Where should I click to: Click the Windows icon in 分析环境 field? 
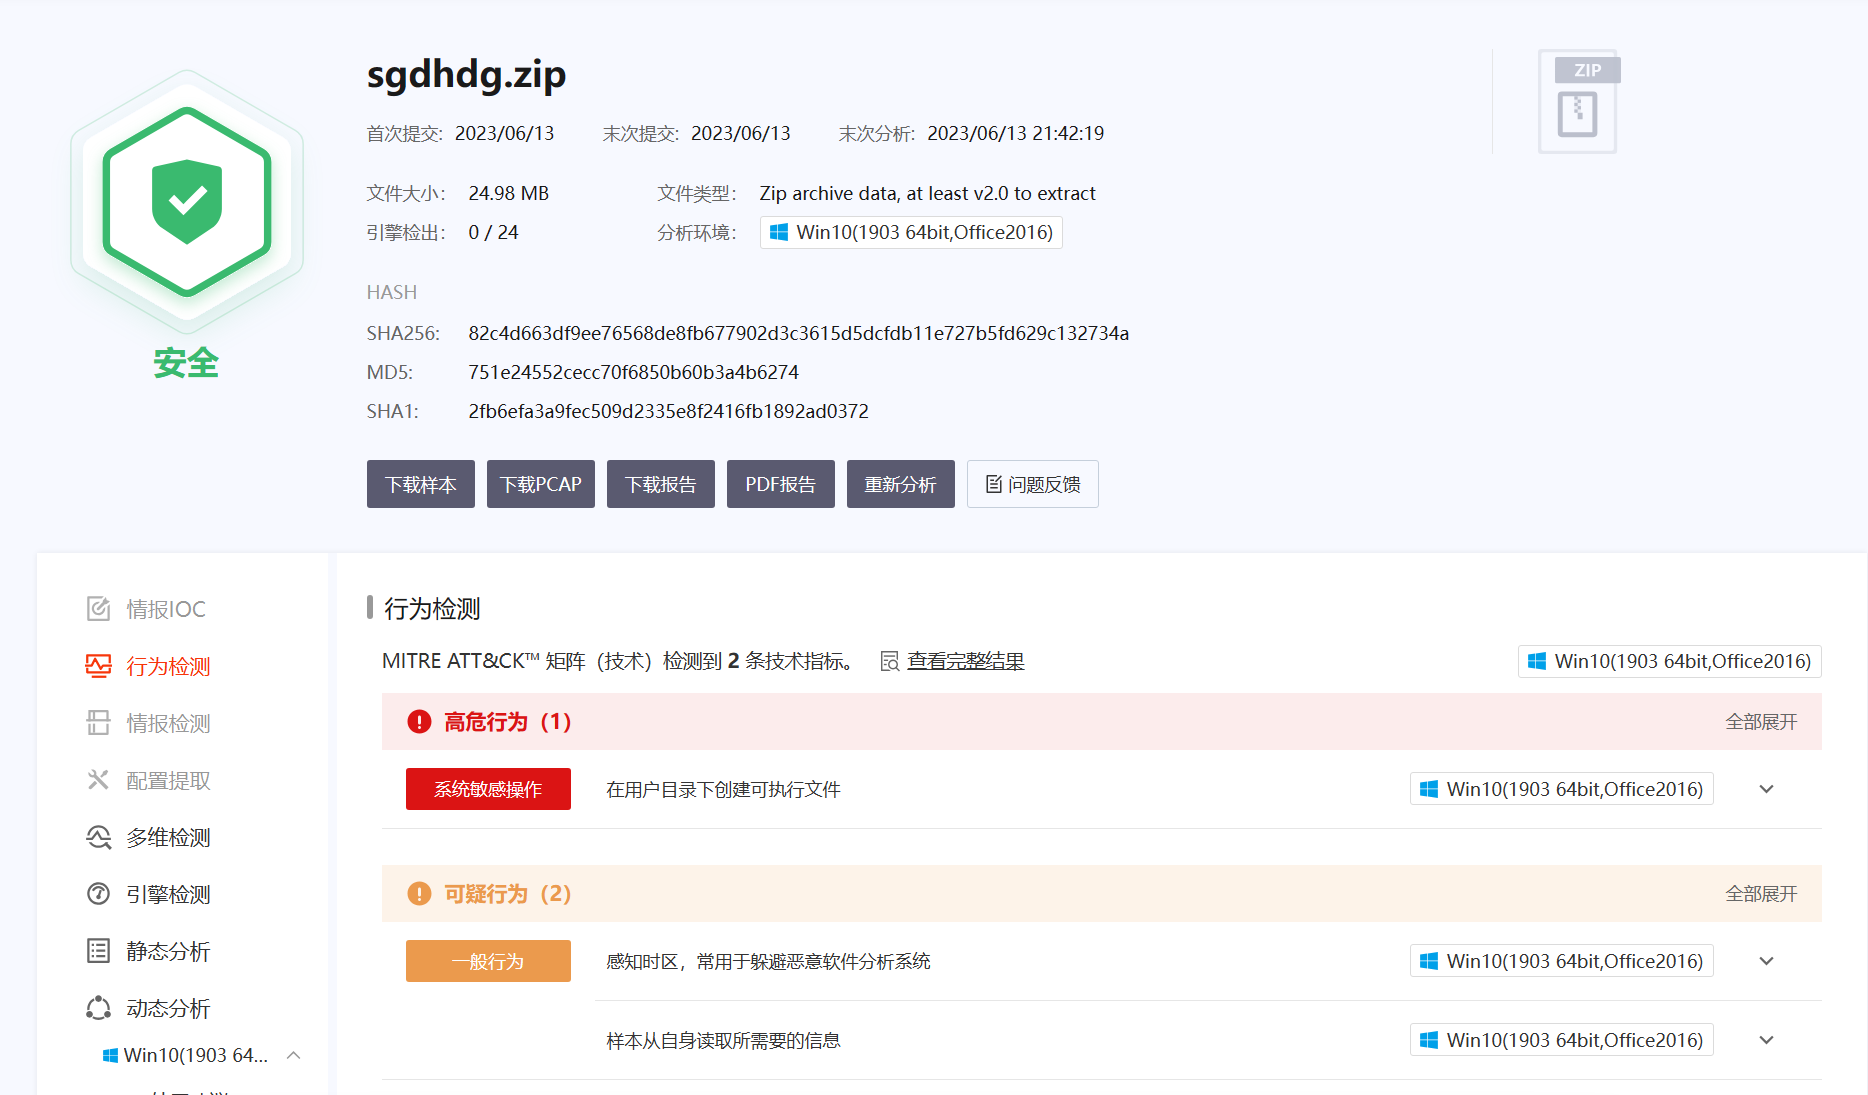(x=779, y=233)
